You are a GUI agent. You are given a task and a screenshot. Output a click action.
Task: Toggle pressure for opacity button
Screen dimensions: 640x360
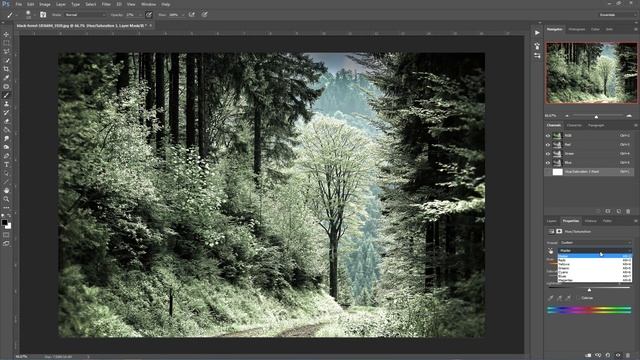[149, 15]
